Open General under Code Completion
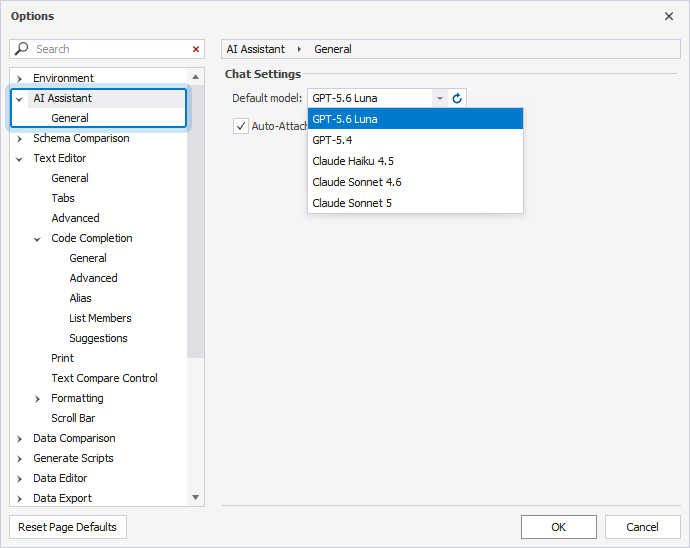This screenshot has height=548, width=690. [88, 258]
